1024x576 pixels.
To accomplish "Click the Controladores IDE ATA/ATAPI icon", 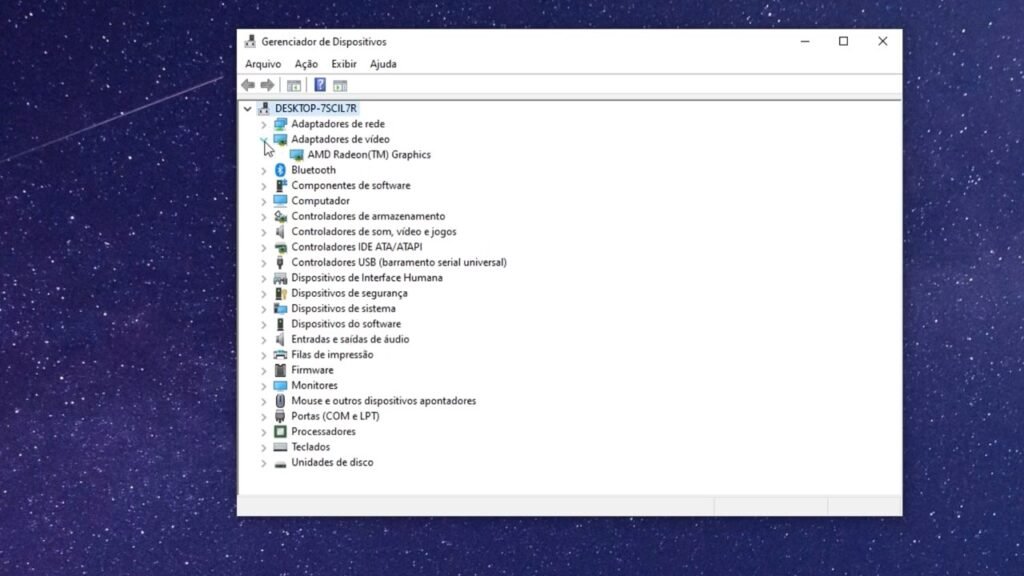I will point(280,247).
